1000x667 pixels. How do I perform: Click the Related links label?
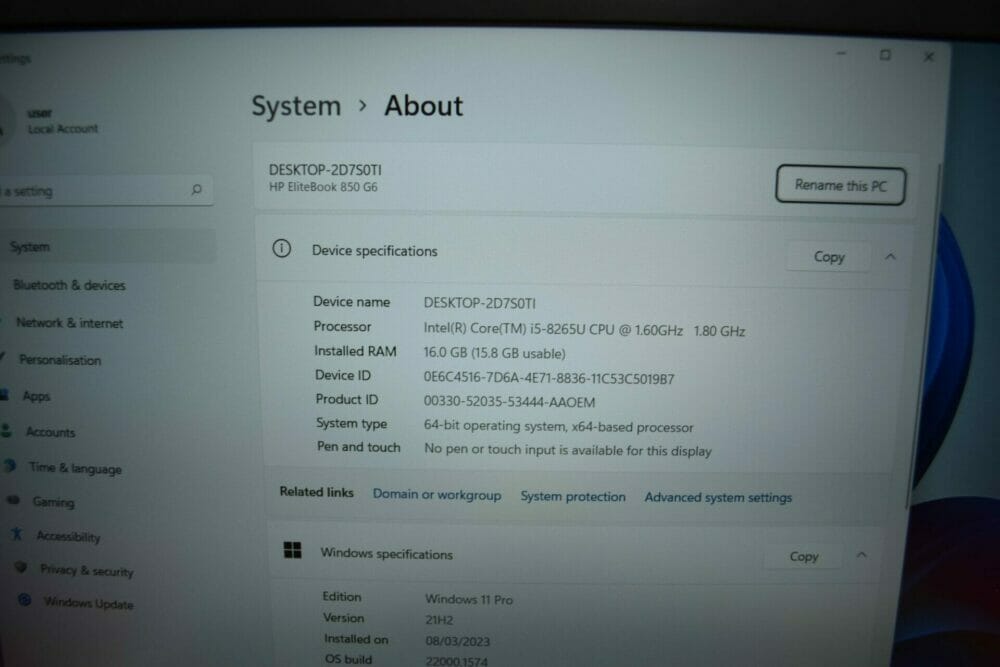click(316, 492)
